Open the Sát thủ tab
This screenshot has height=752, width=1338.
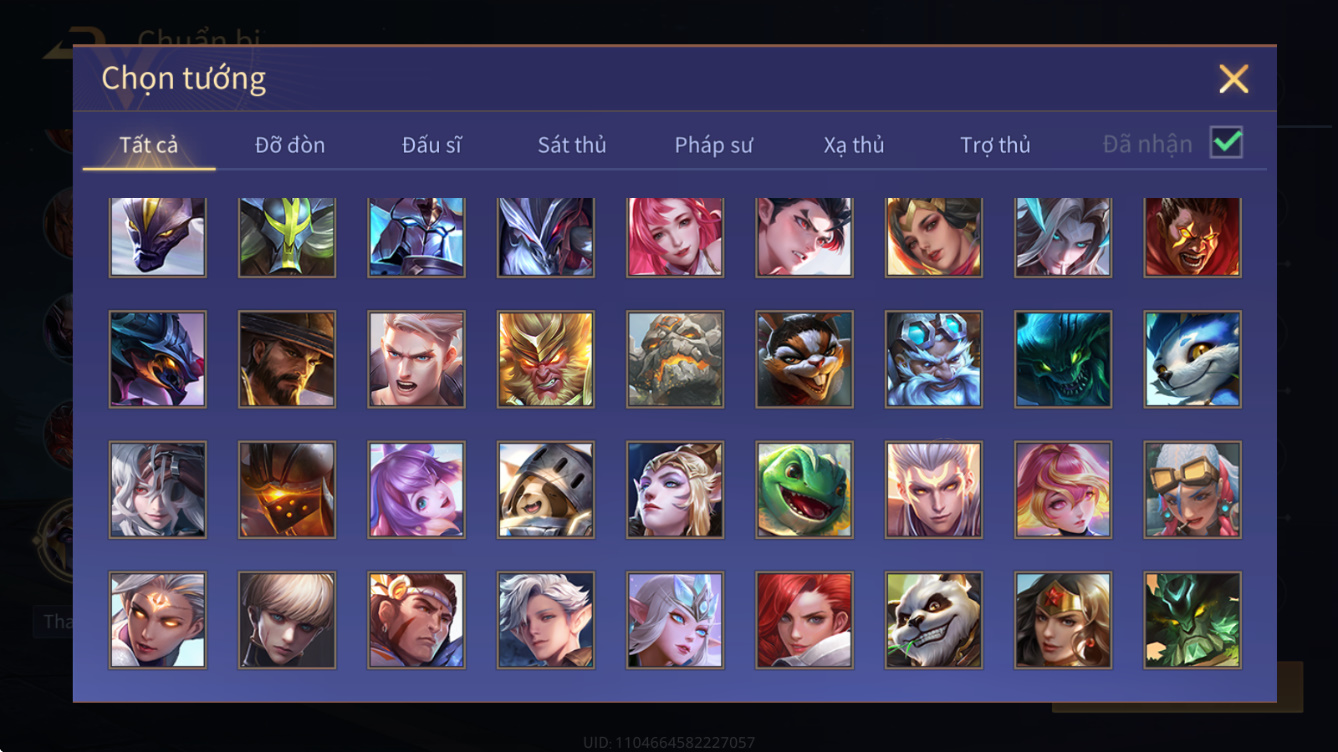572,145
